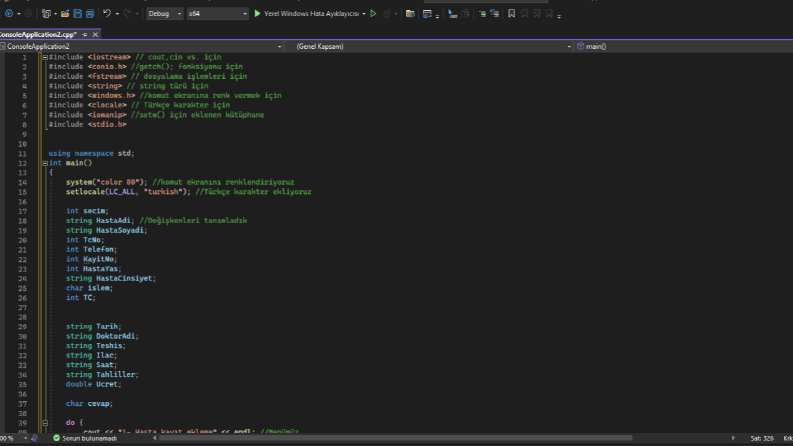Click line number 27 in the margin
The height and width of the screenshot is (446, 793).
click(x=22, y=307)
